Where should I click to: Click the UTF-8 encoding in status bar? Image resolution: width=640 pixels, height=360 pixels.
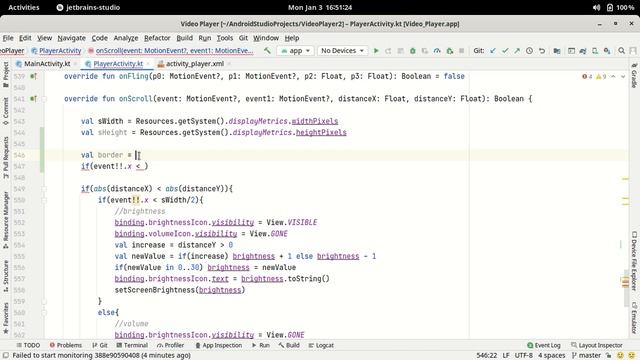coord(524,356)
